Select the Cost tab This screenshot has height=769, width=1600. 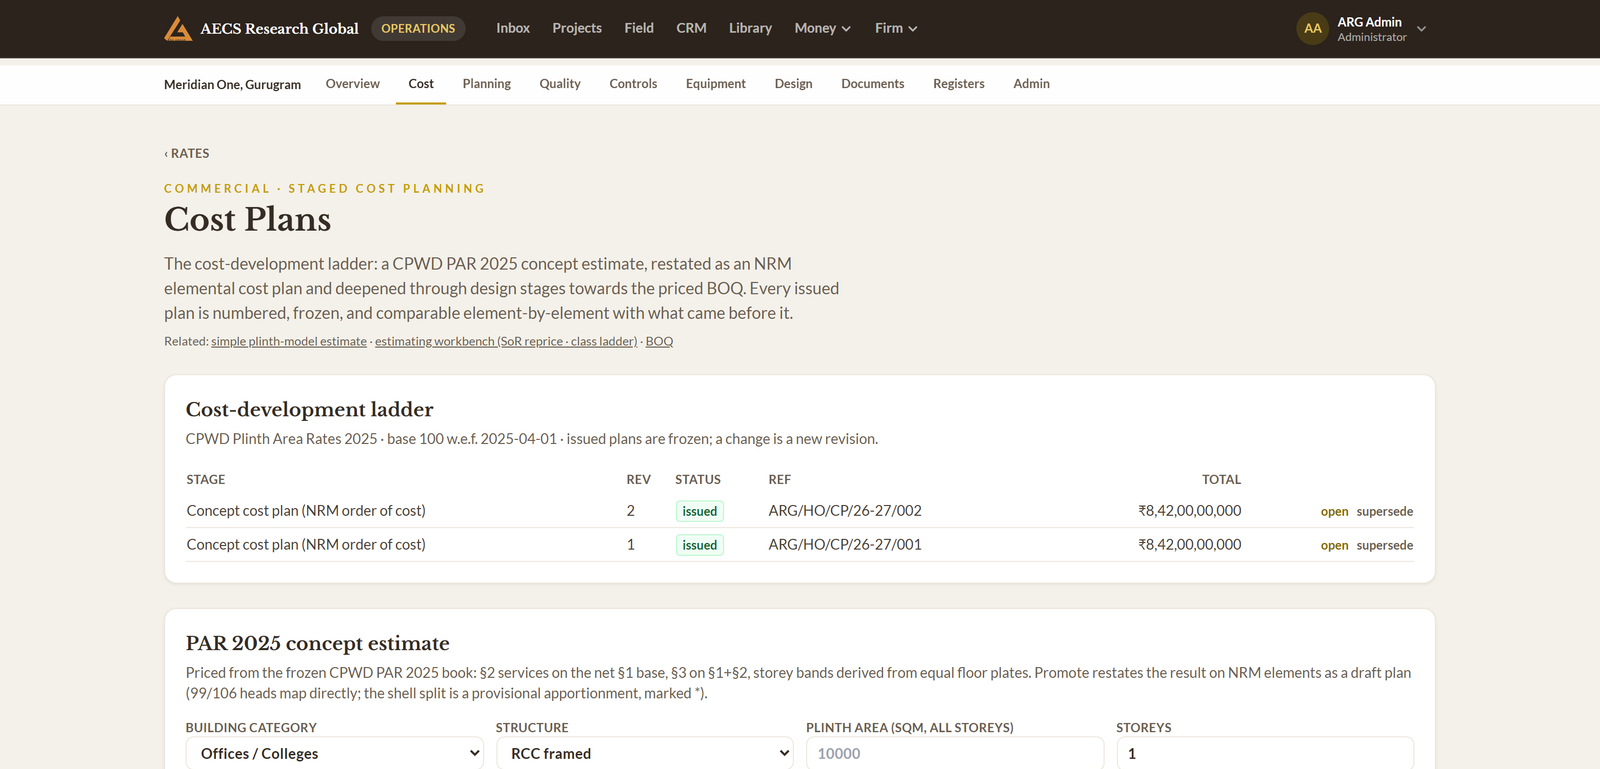[x=421, y=84]
